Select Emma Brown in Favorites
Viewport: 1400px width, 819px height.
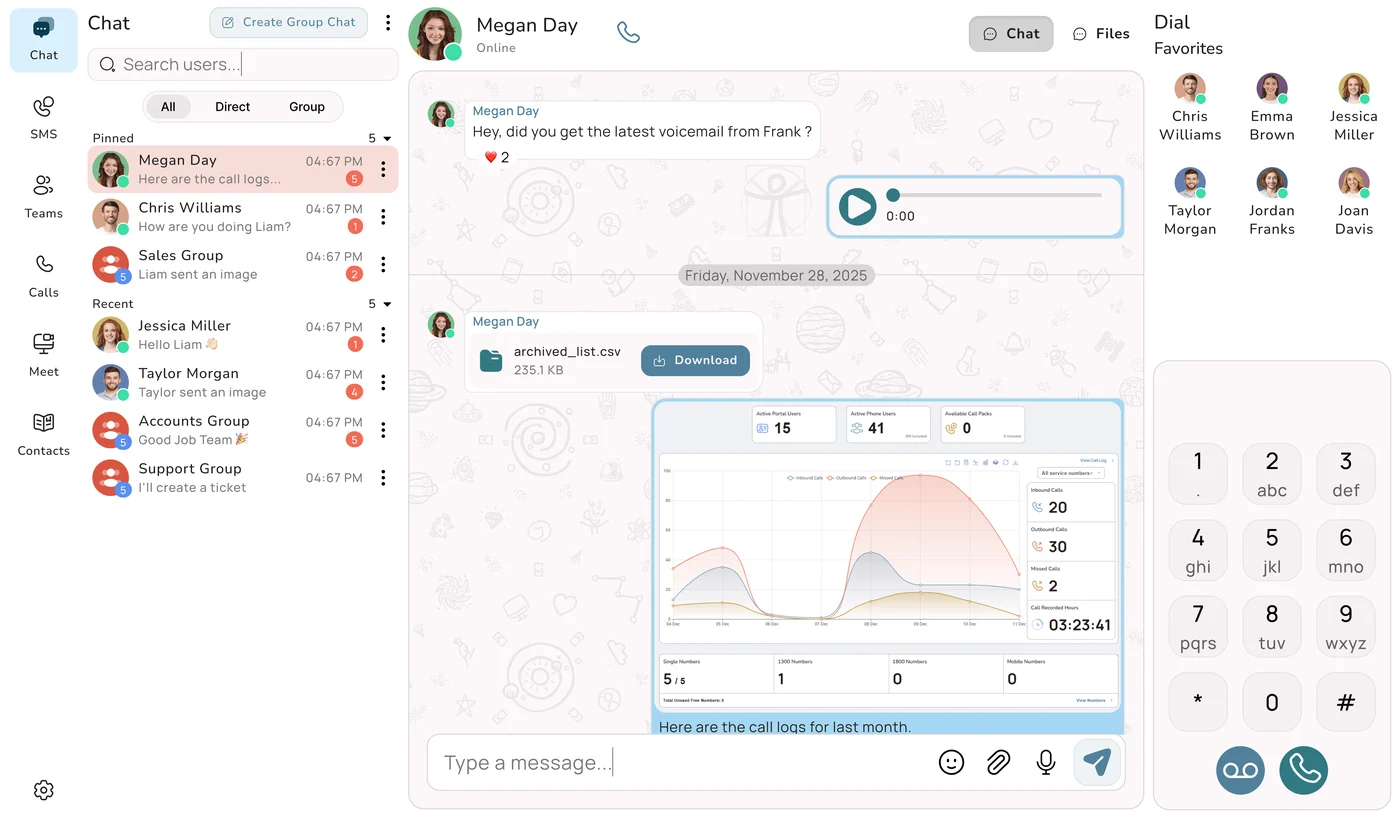(x=1271, y=107)
